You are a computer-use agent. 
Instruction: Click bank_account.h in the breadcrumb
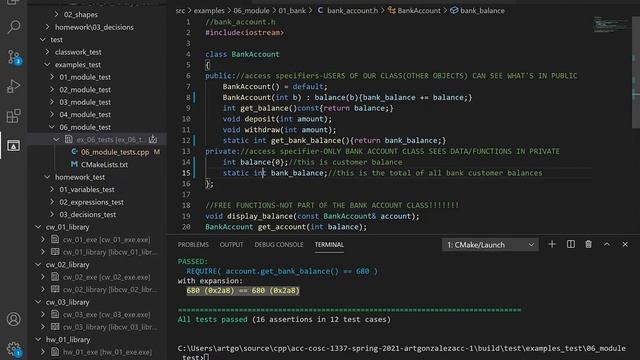point(352,11)
